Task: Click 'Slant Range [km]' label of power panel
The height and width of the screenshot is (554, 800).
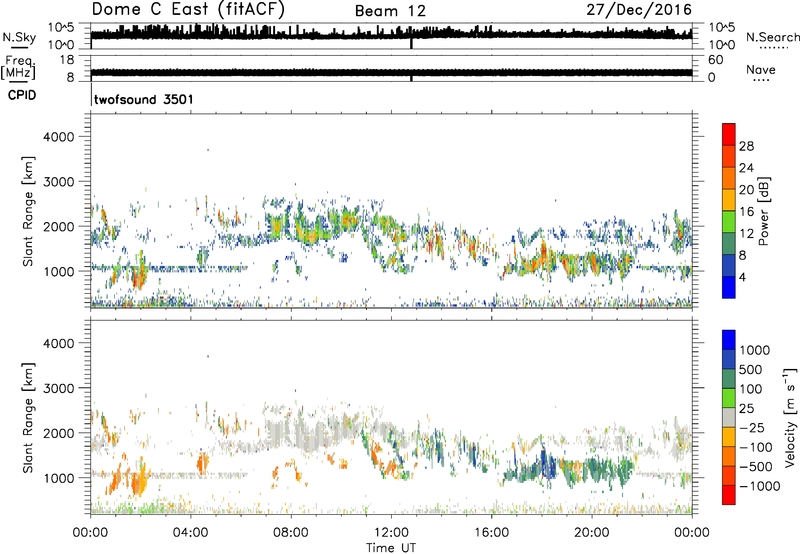Action: (x=28, y=212)
